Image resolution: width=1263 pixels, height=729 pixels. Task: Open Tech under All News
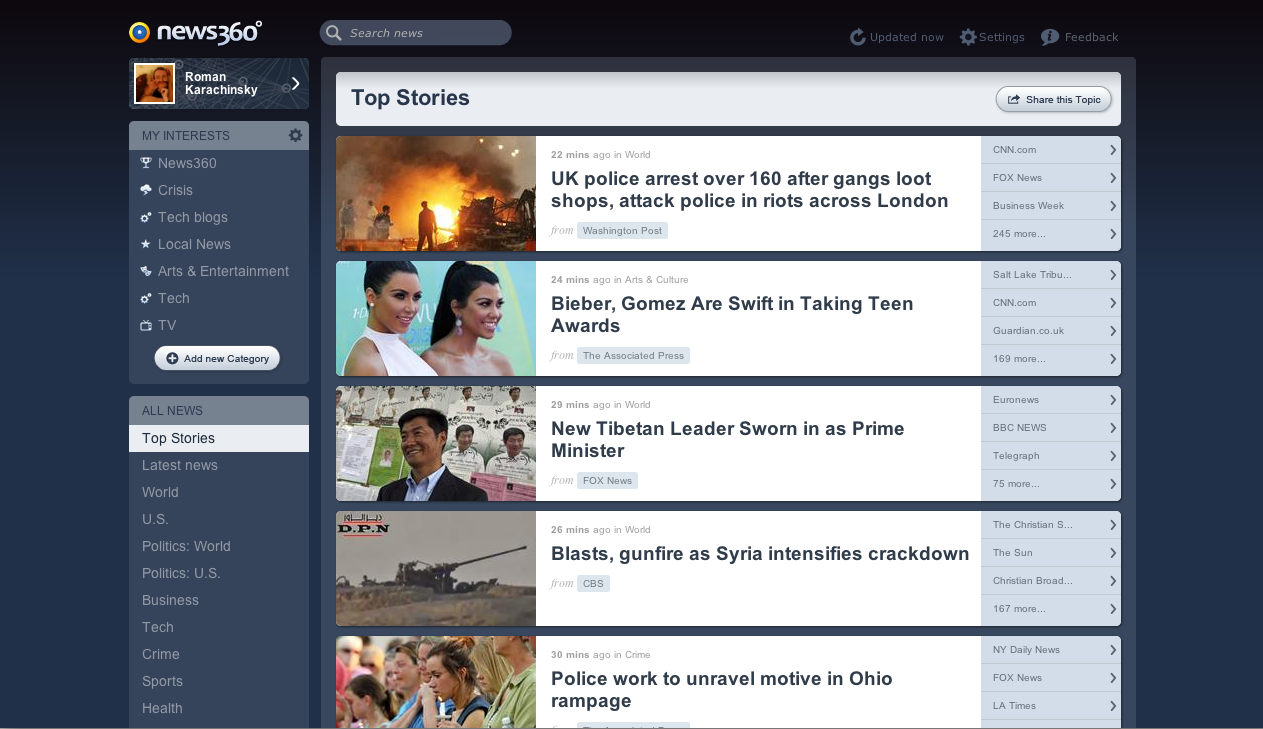pyautogui.click(x=219, y=627)
